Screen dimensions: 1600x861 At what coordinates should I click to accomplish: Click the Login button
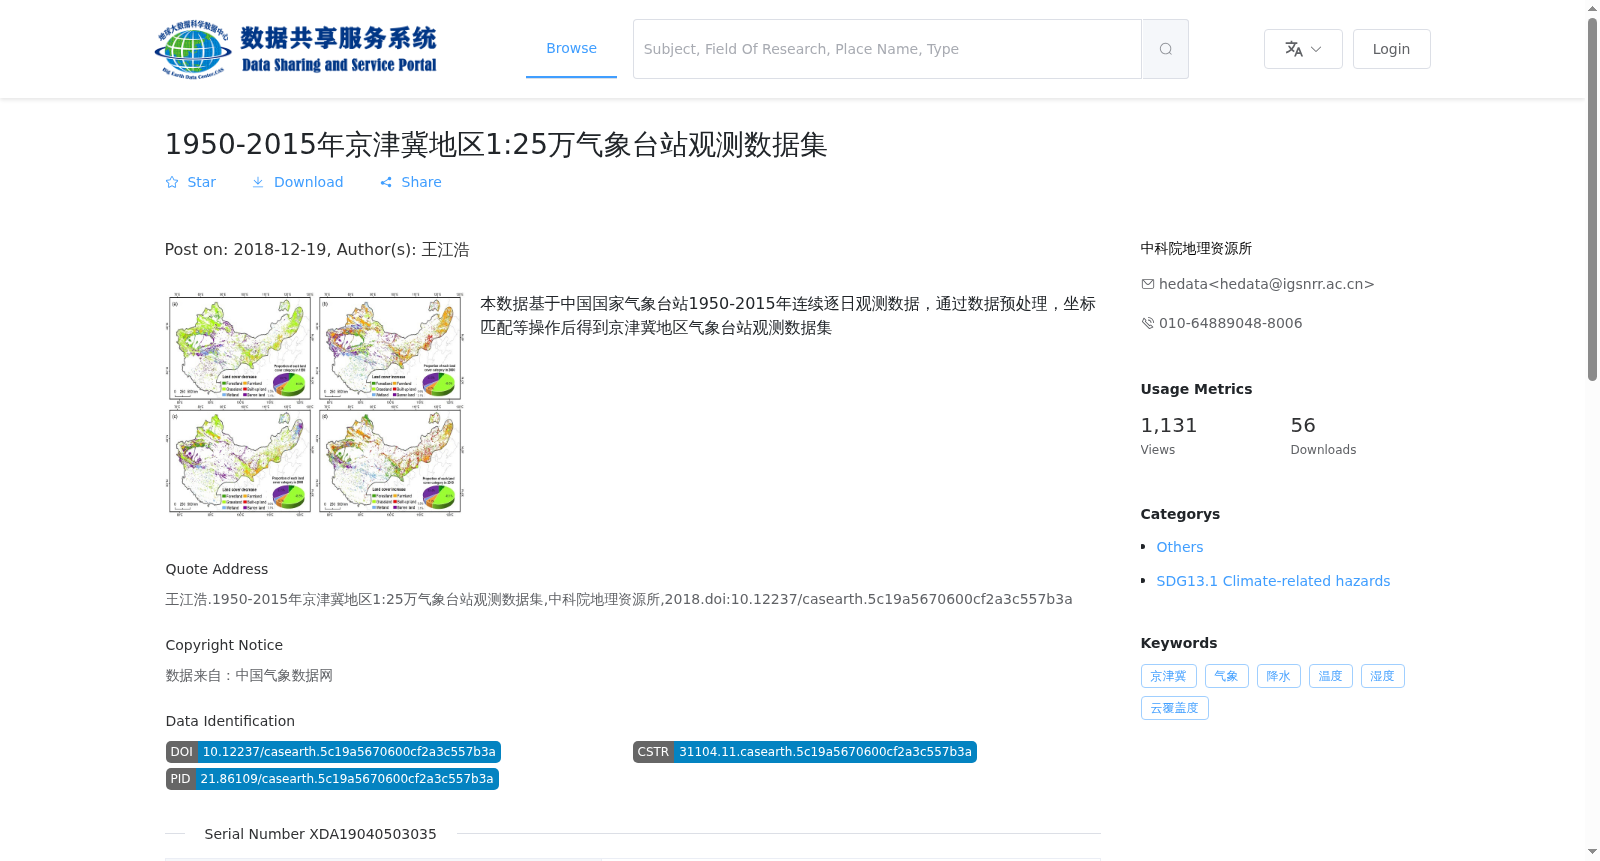coord(1391,49)
